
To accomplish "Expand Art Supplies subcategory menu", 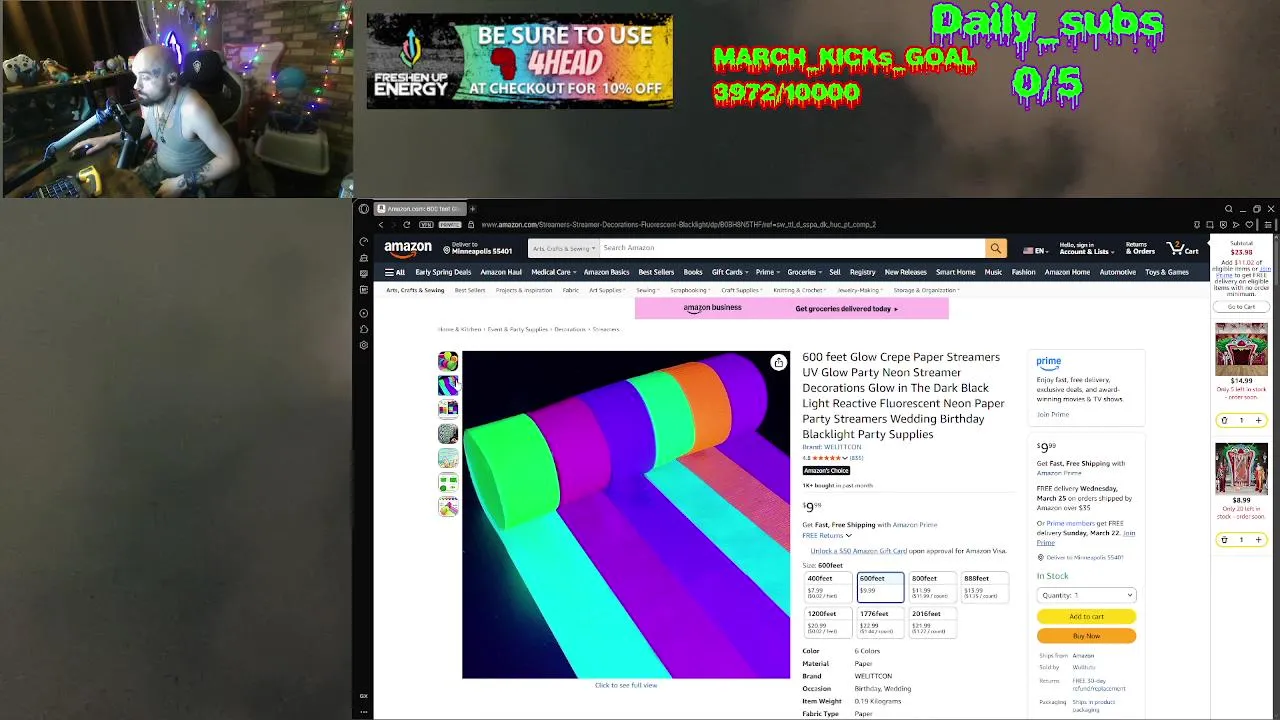I will click(x=606, y=290).
